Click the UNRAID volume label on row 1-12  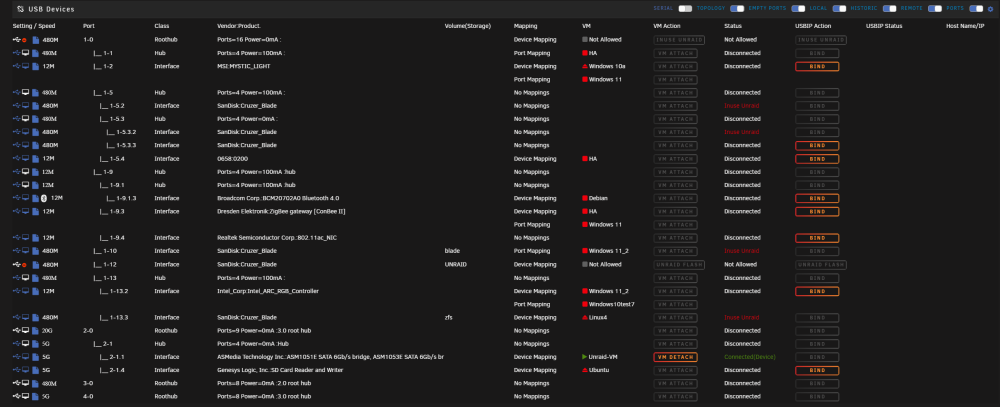457,264
